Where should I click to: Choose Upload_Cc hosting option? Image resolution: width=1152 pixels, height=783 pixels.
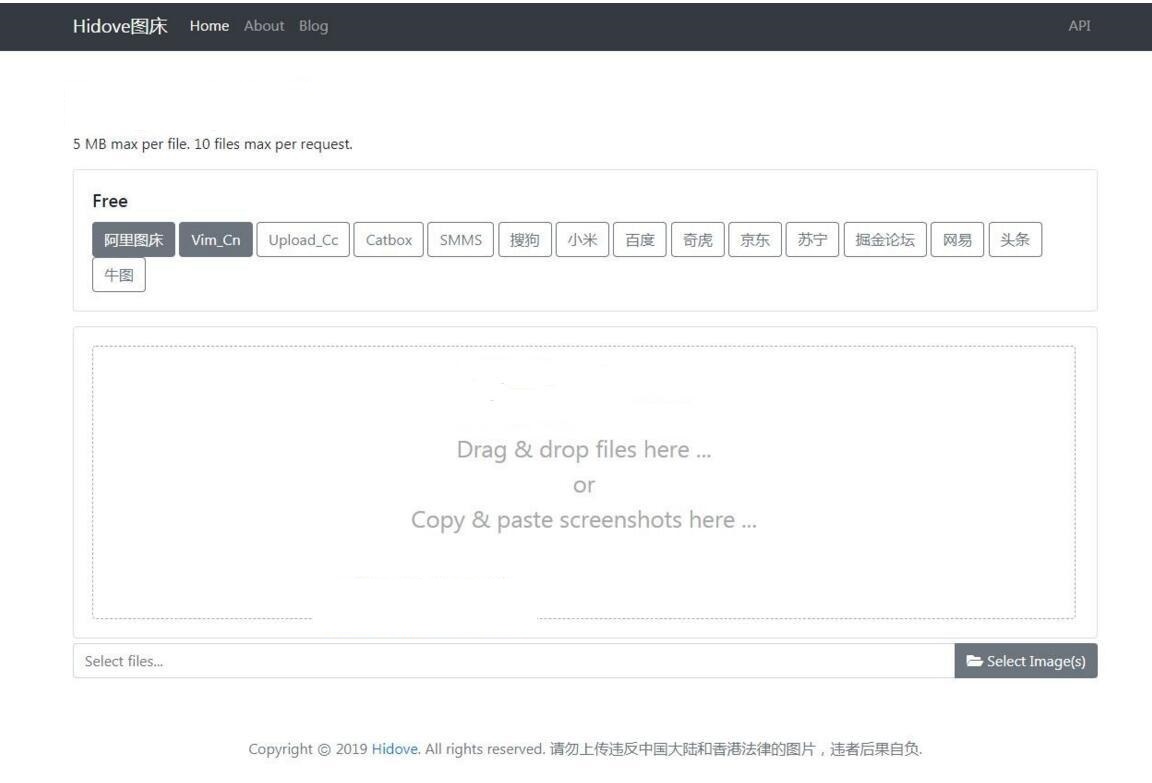point(302,239)
